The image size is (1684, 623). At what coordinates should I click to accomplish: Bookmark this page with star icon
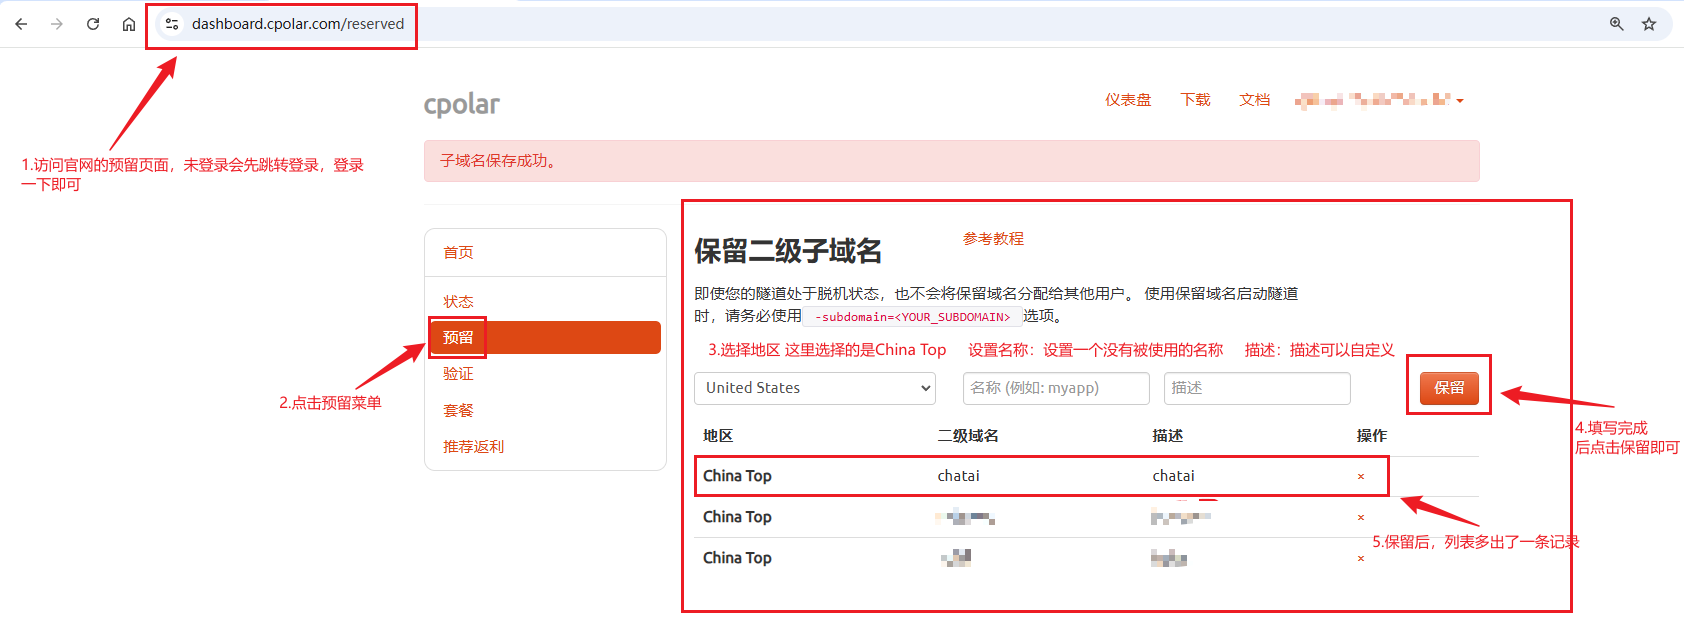(x=1649, y=24)
